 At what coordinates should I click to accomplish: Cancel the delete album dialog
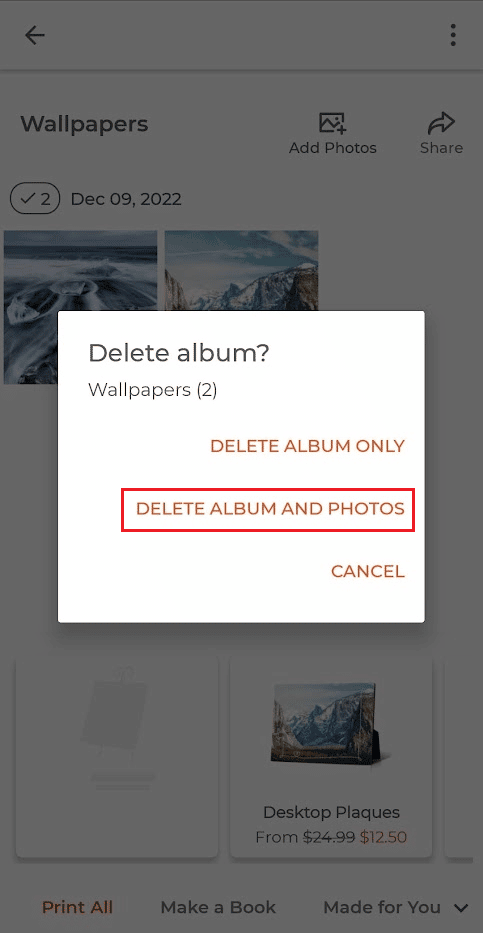click(368, 571)
